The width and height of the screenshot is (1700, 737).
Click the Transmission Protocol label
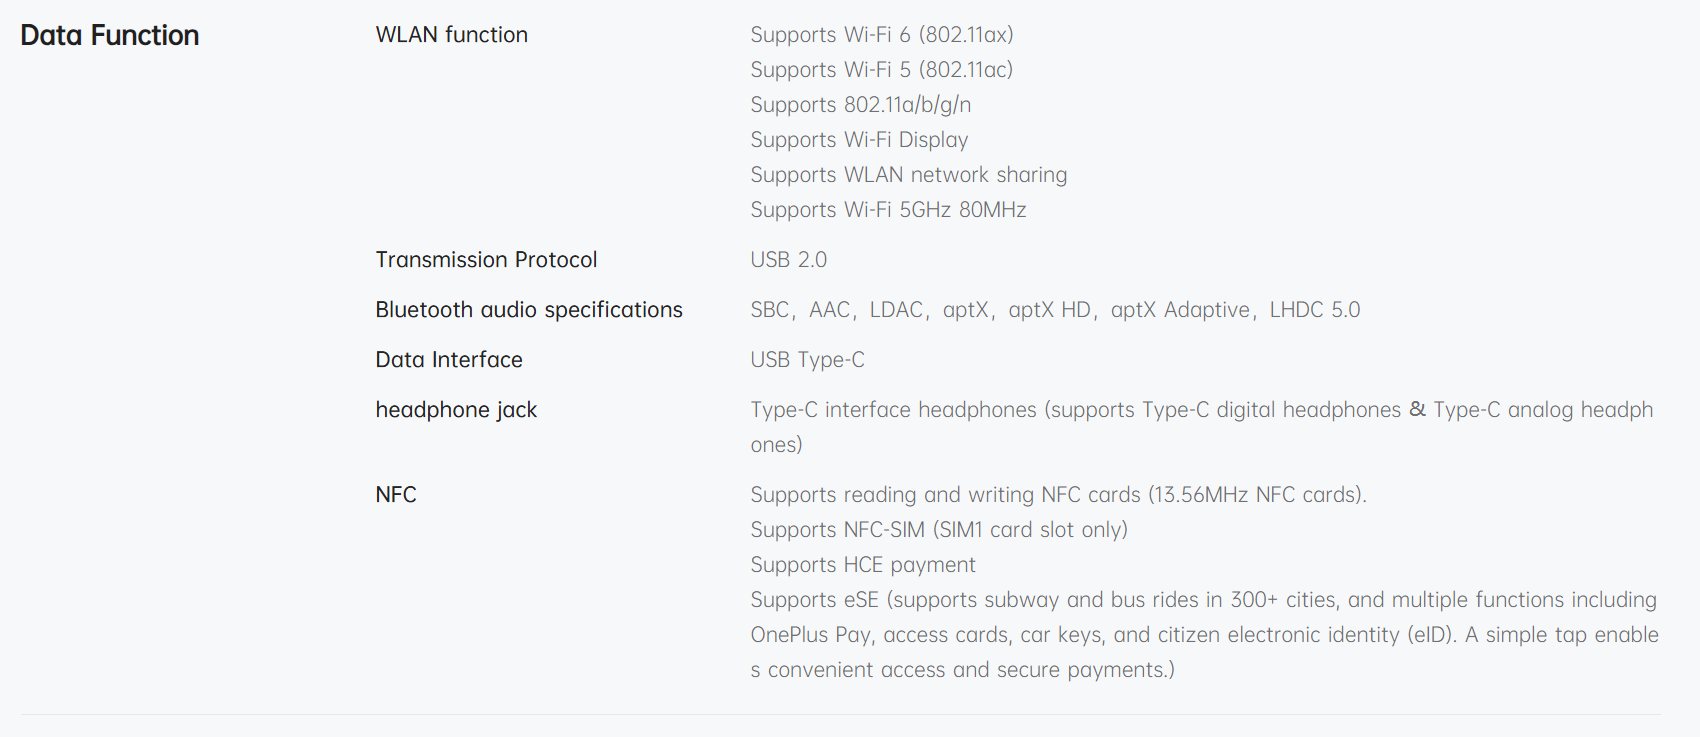(x=486, y=260)
